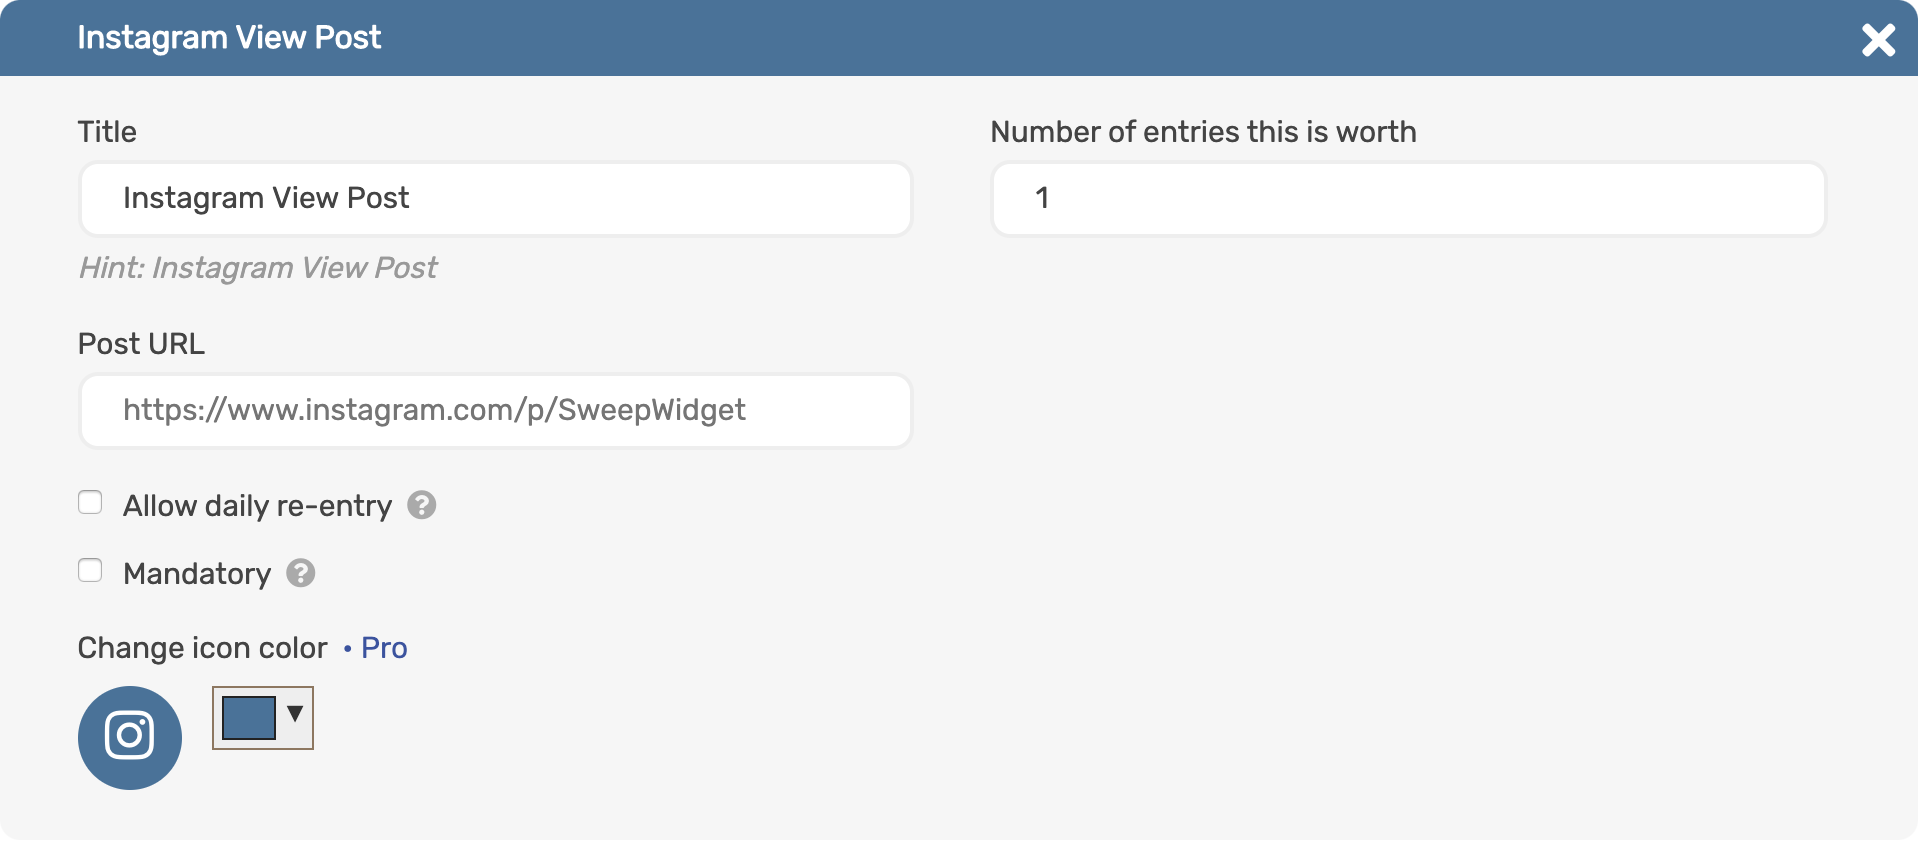Check the Mandatory option
Screen dimensions: 1921x842
[90, 570]
